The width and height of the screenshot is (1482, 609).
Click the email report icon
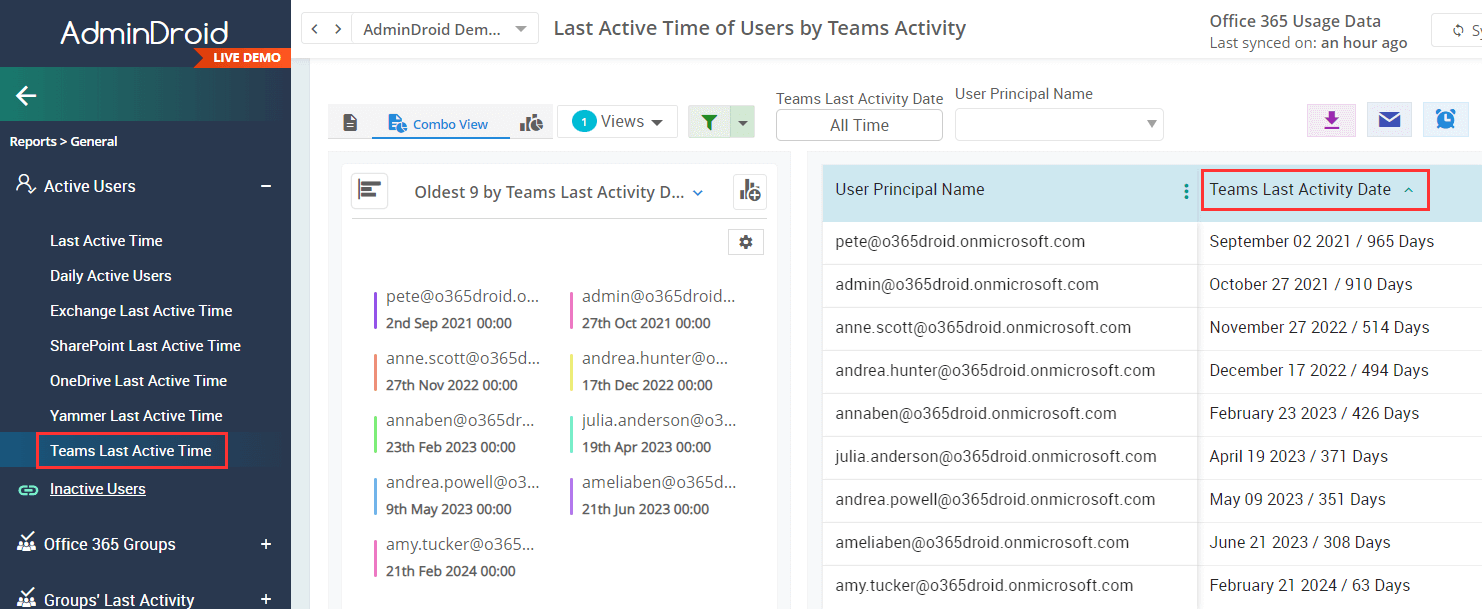click(x=1389, y=118)
